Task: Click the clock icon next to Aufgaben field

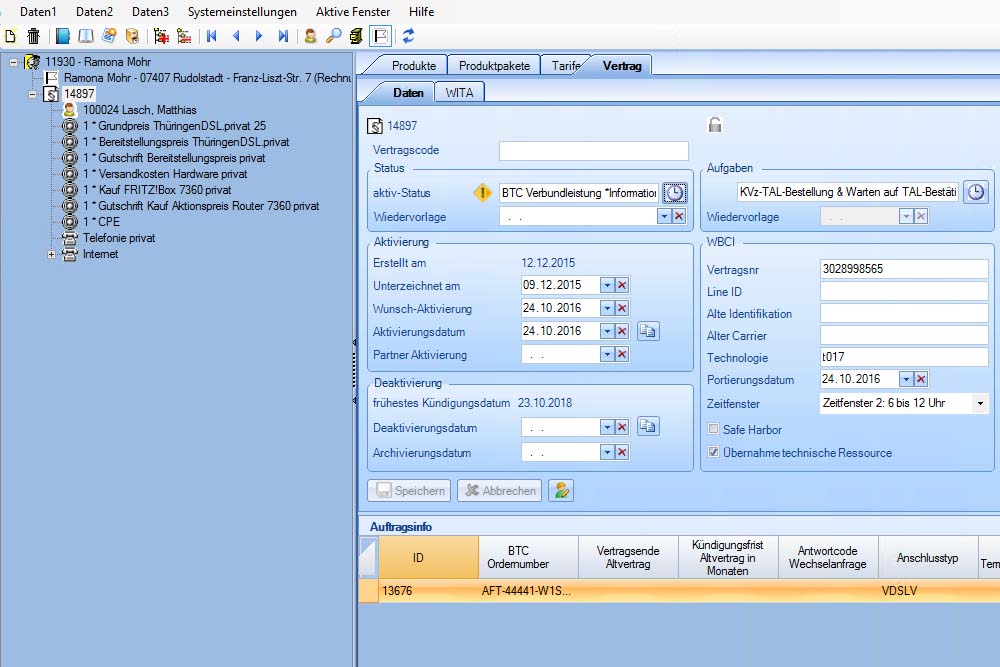Action: click(x=975, y=192)
